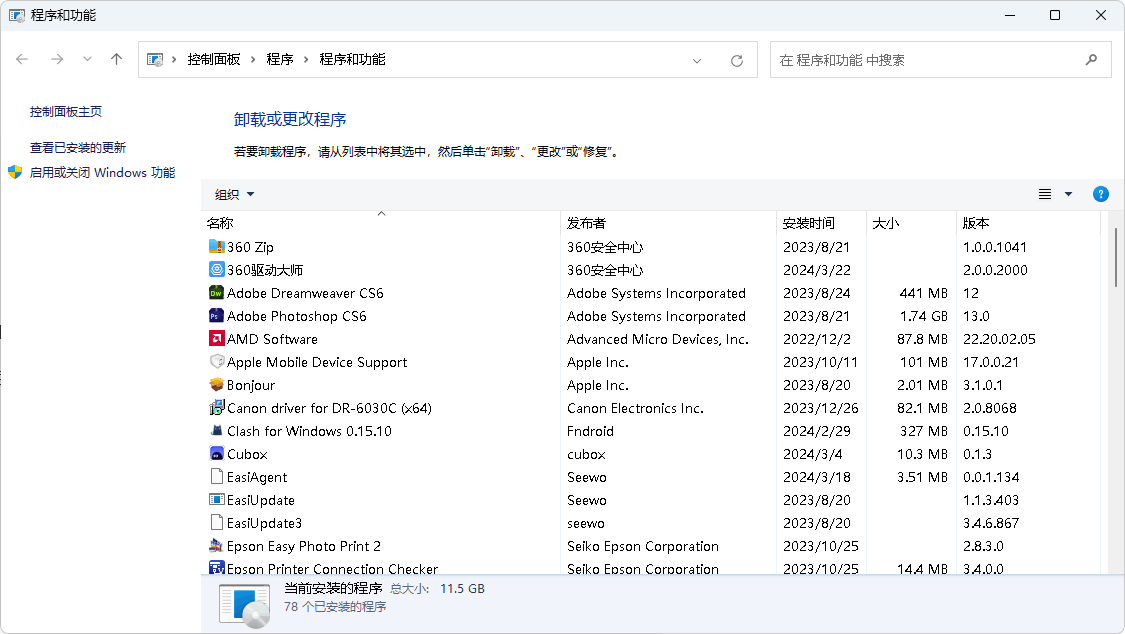This screenshot has width=1125, height=634.
Task: Click version 3.4.6.867 cell
Action: [x=991, y=523]
